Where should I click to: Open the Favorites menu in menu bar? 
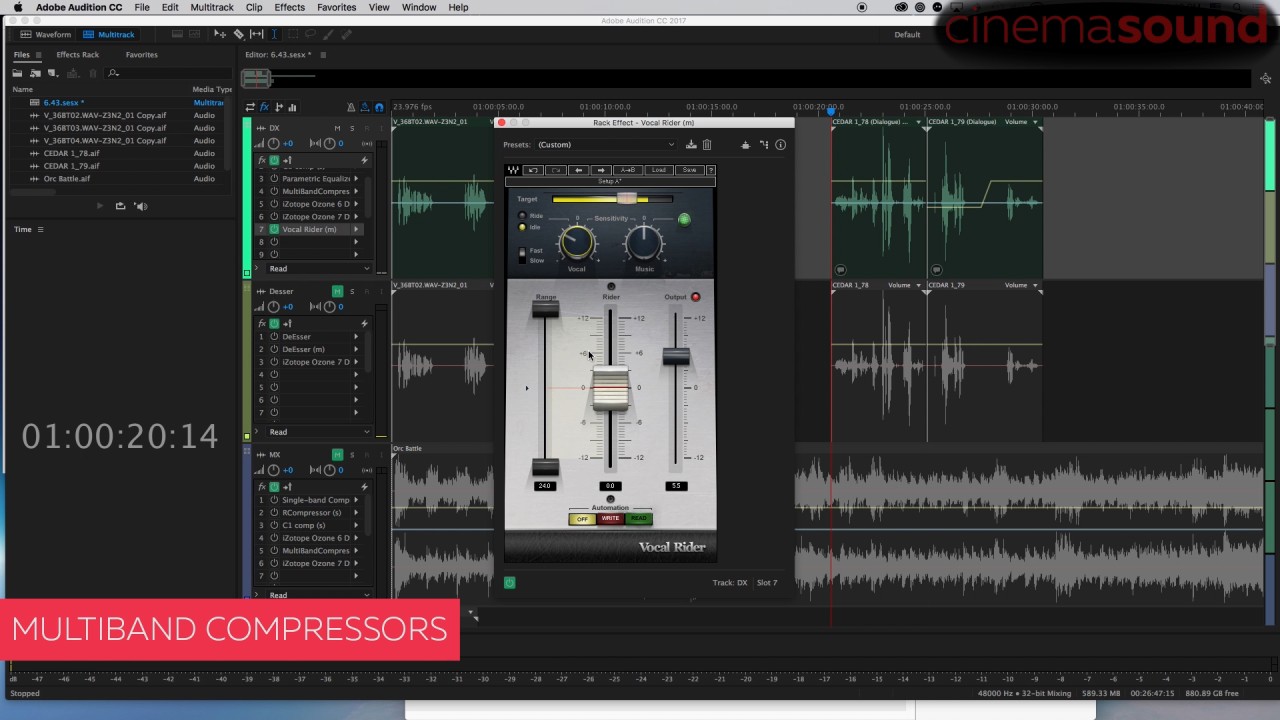[x=336, y=7]
